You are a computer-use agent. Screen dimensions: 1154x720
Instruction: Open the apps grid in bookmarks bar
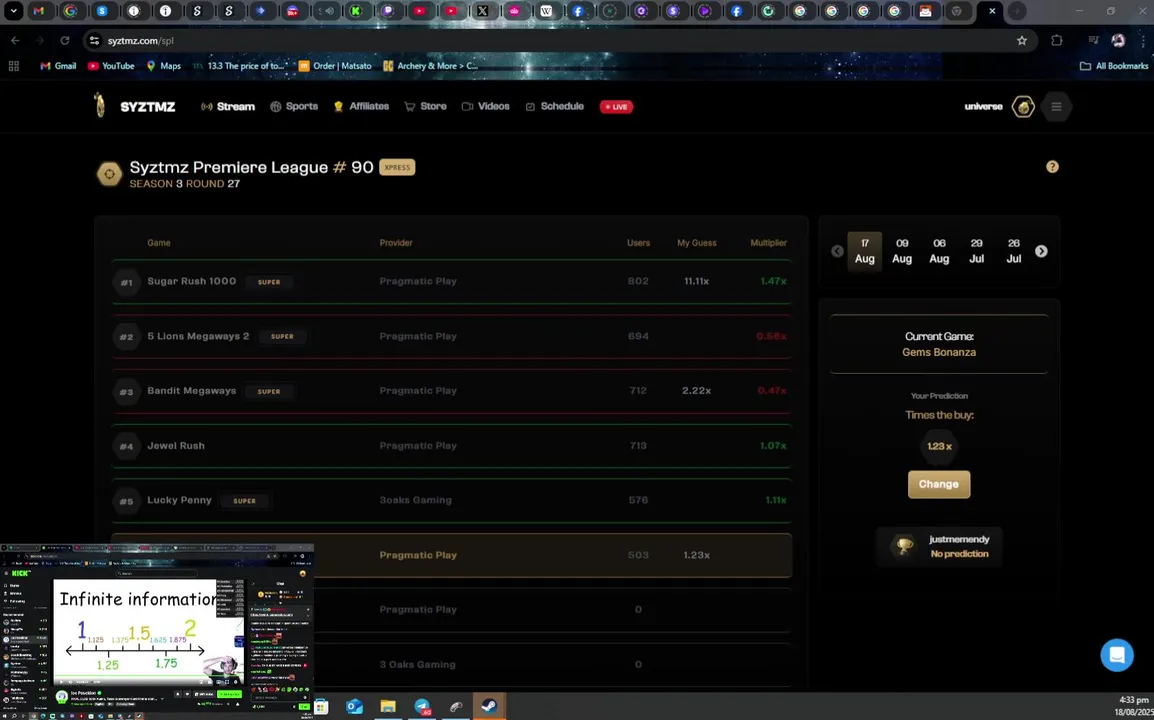(13, 66)
